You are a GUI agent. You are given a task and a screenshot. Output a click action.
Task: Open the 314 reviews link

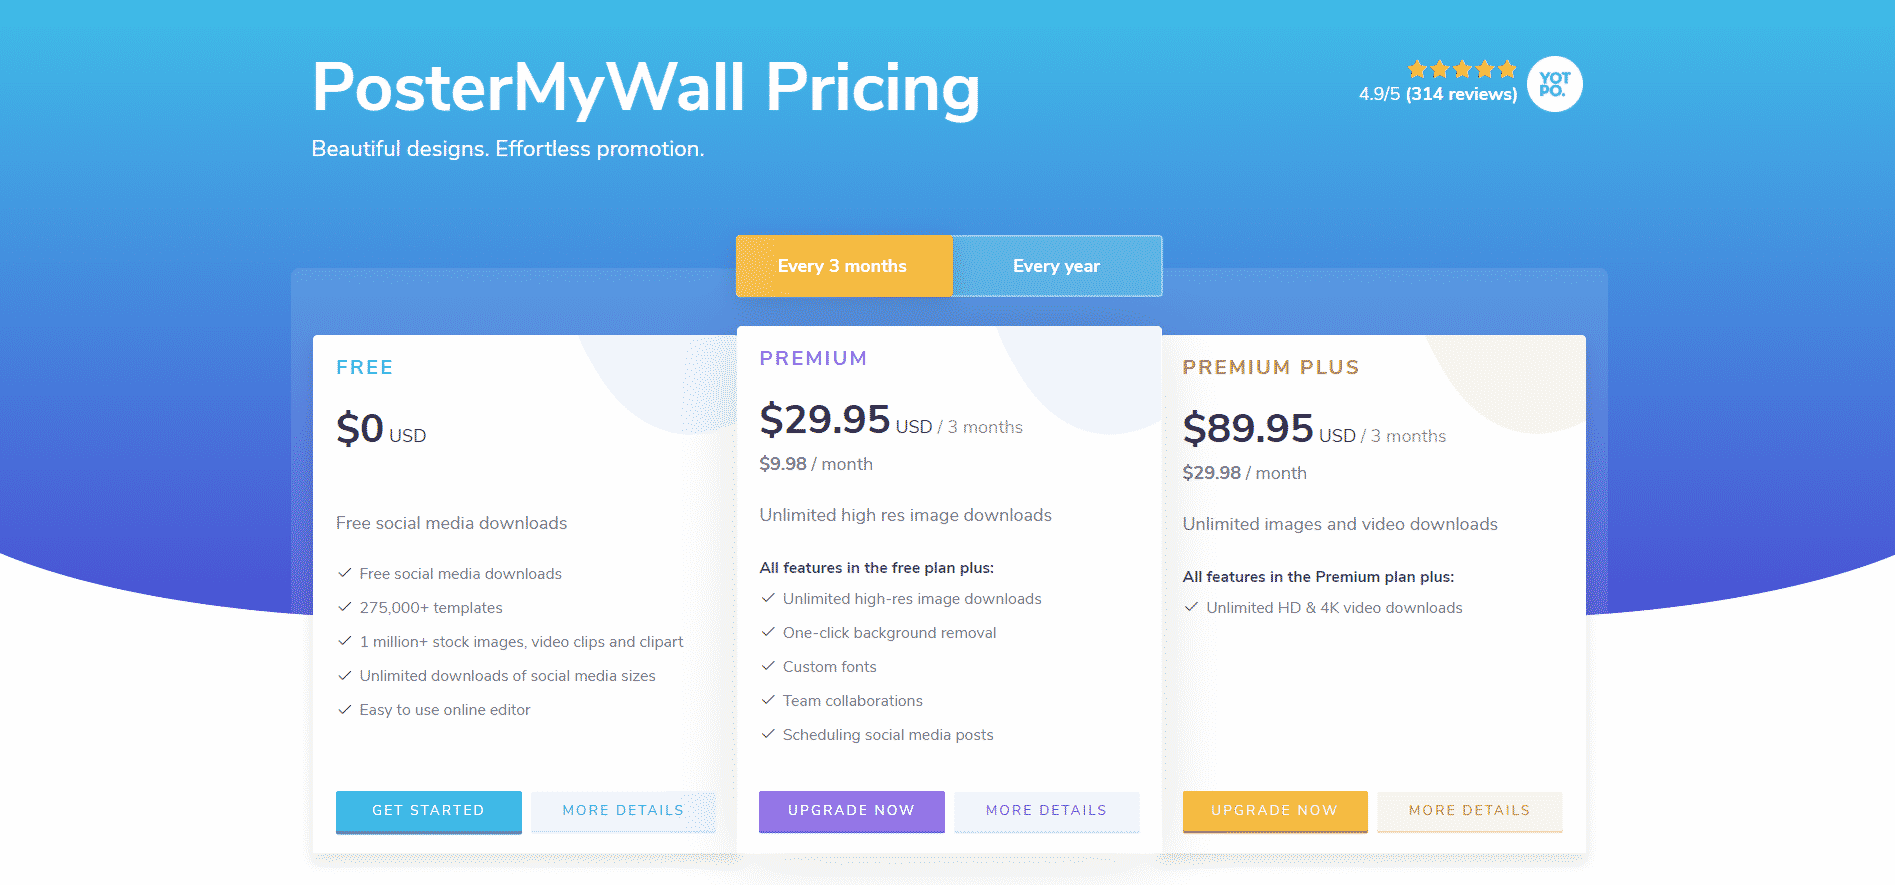(x=1461, y=94)
